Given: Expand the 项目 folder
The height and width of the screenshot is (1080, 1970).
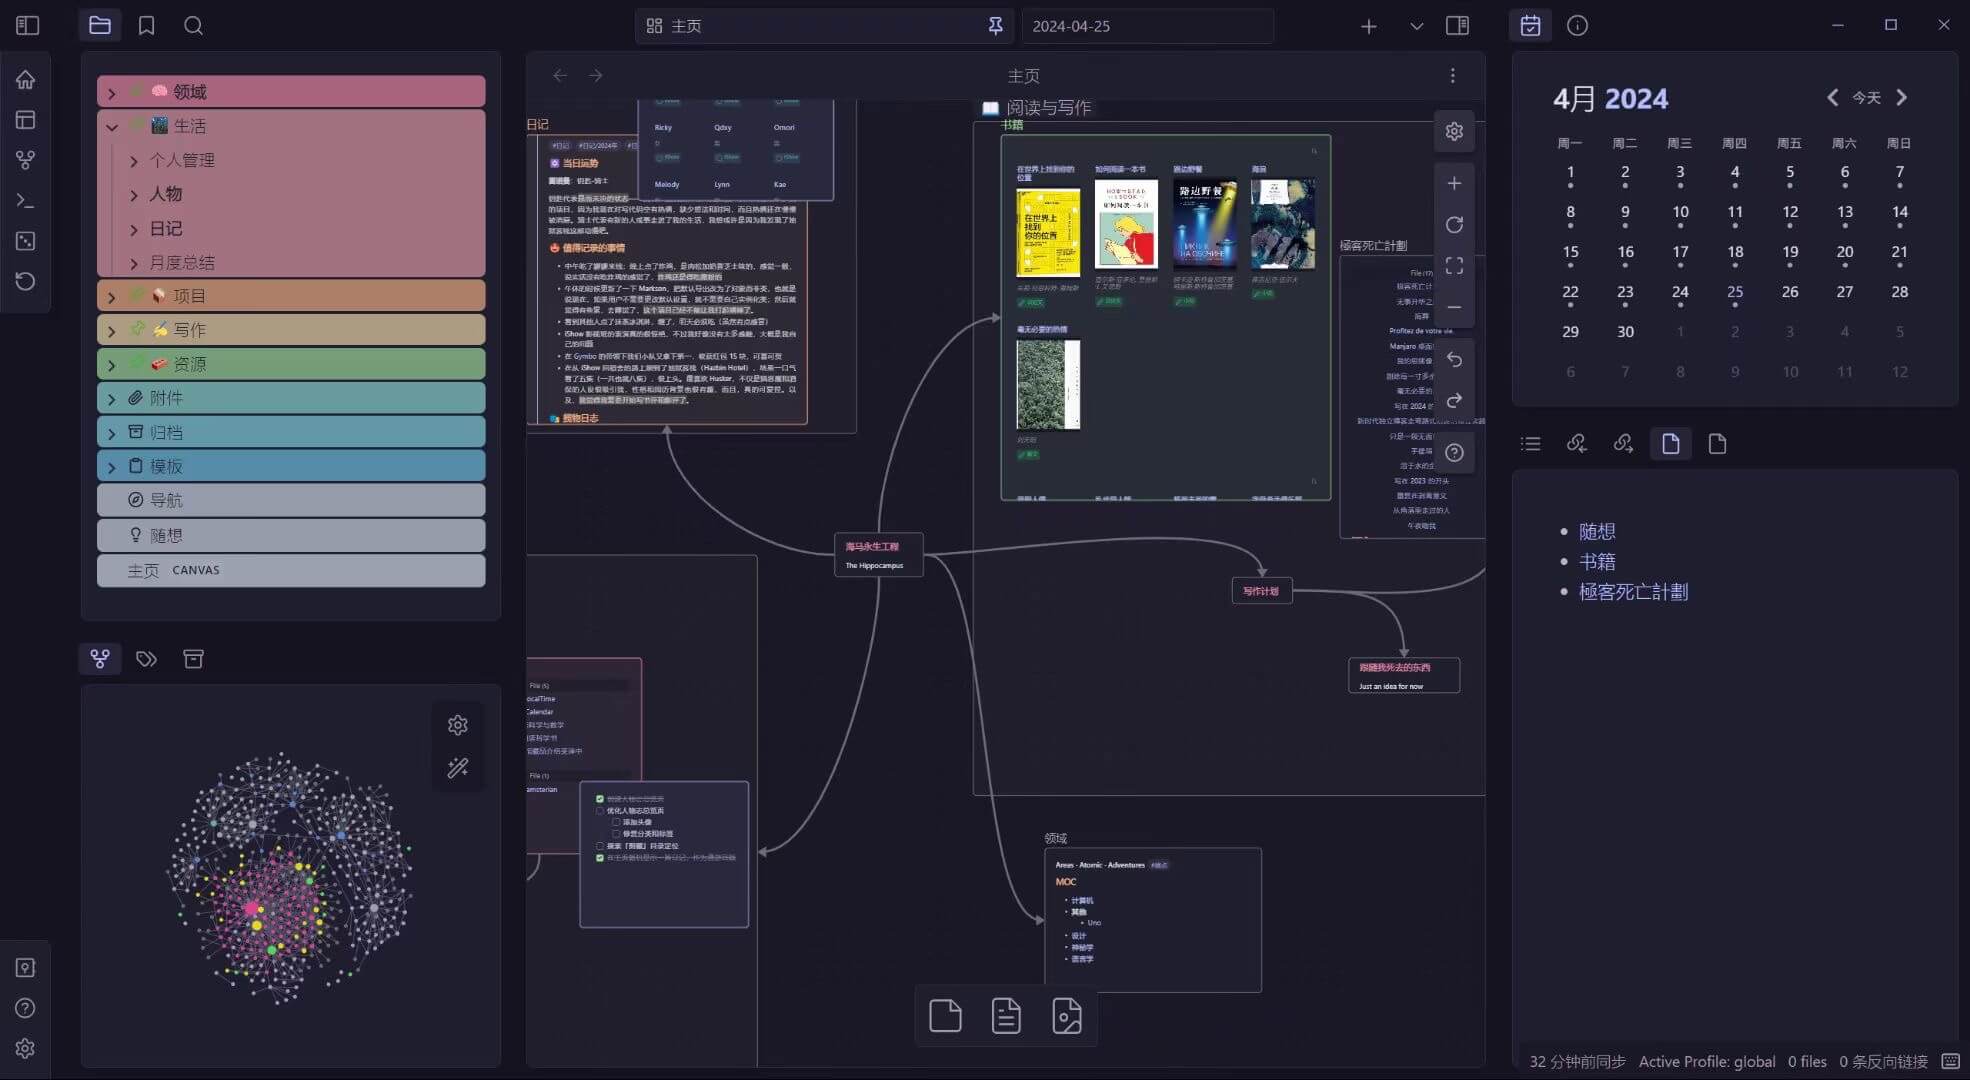Looking at the screenshot, I should [x=291, y=296].
